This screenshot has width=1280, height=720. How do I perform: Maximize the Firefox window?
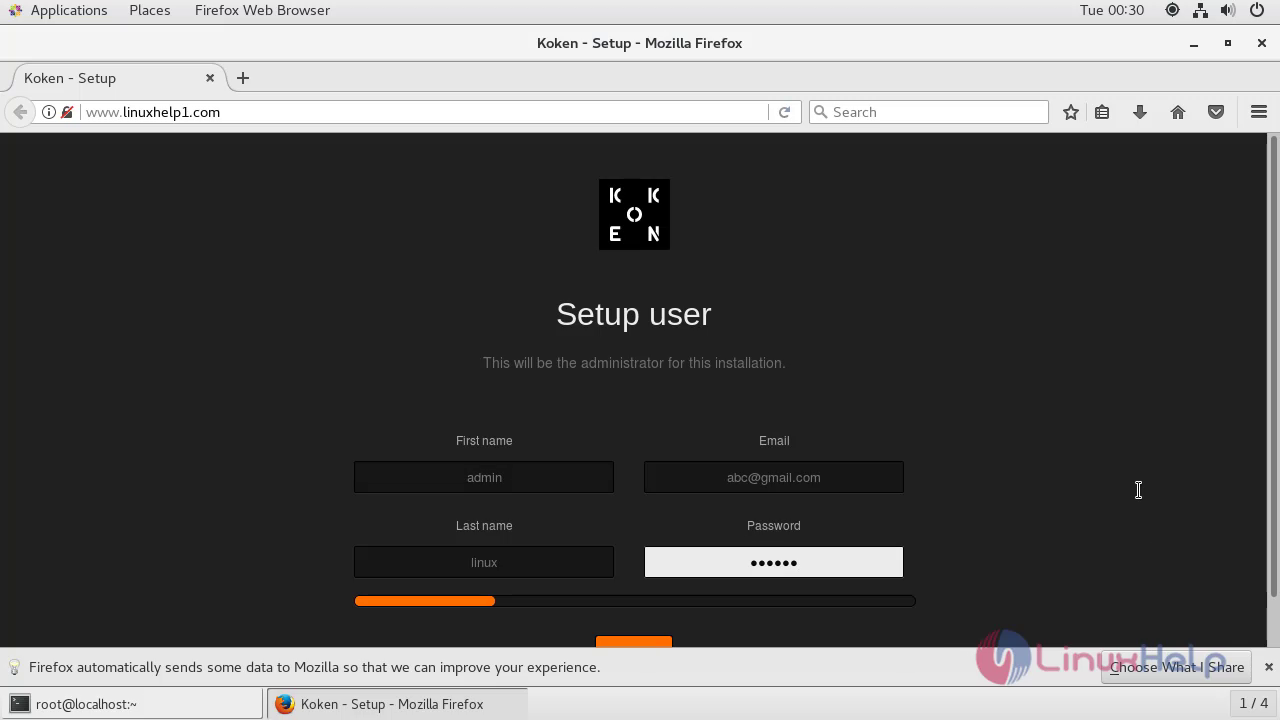[x=1228, y=43]
